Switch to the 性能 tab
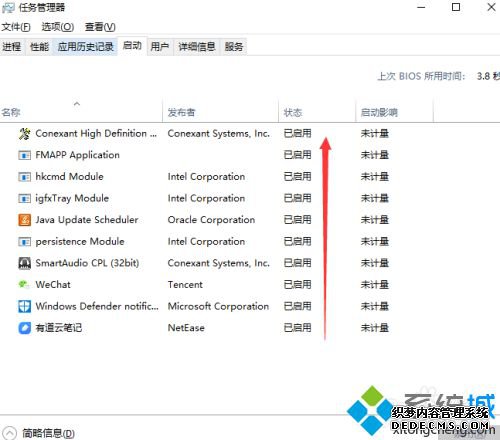Viewport: 500px width, 440px height. 39,47
